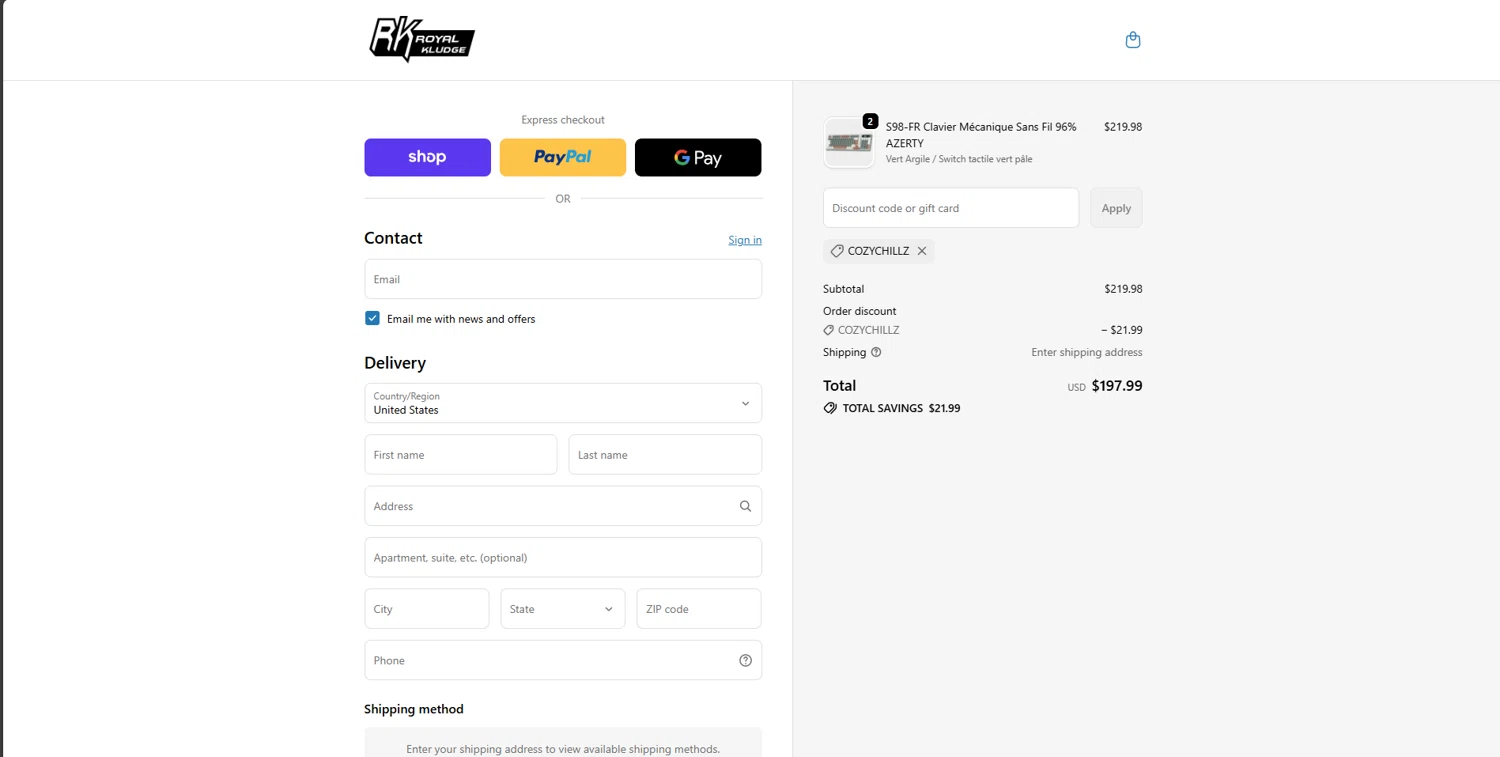Viewport: 1500px width, 757px height.
Task: Expand the State dropdown
Action: (x=563, y=609)
